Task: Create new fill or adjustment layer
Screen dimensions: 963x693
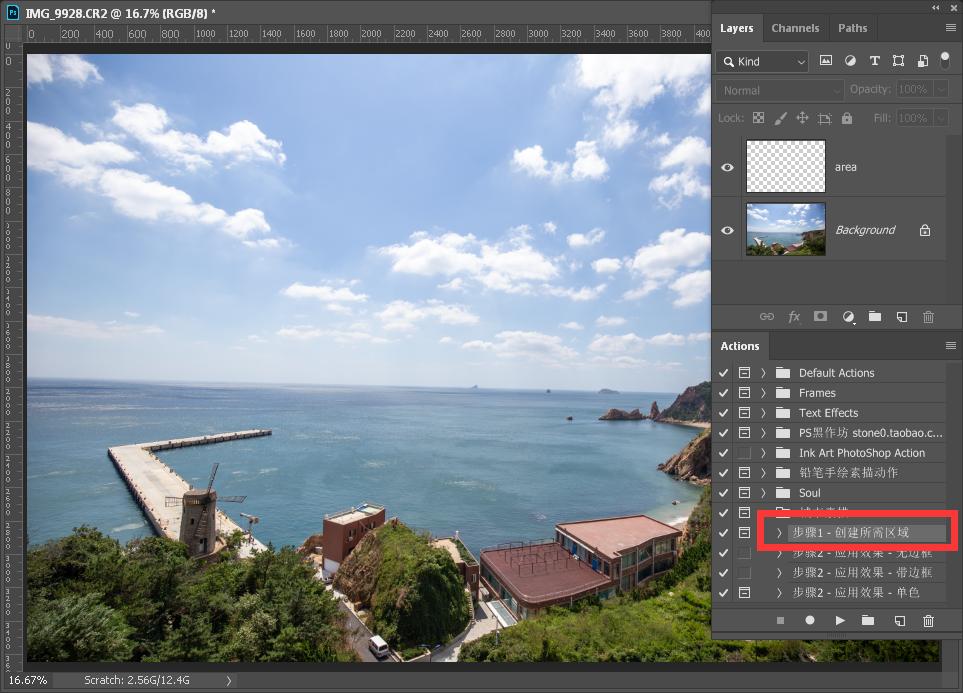Action: [848, 316]
